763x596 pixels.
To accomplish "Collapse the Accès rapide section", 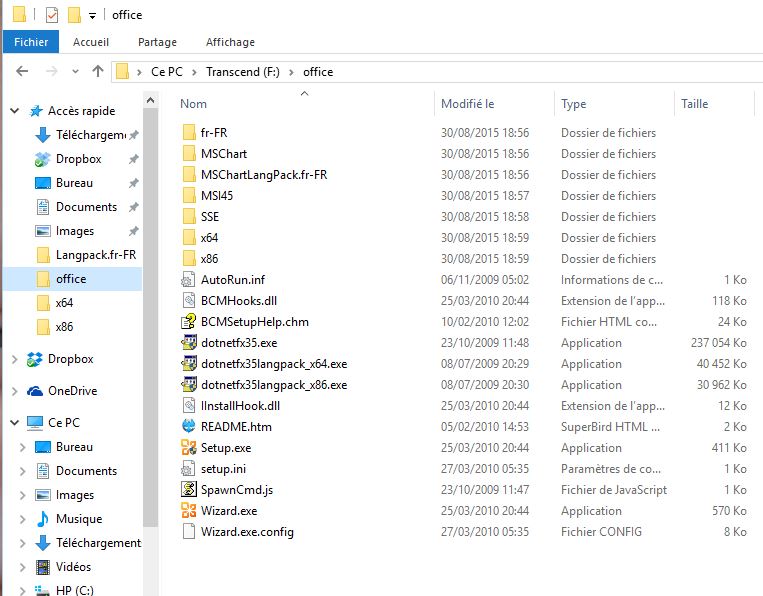I will 14,111.
